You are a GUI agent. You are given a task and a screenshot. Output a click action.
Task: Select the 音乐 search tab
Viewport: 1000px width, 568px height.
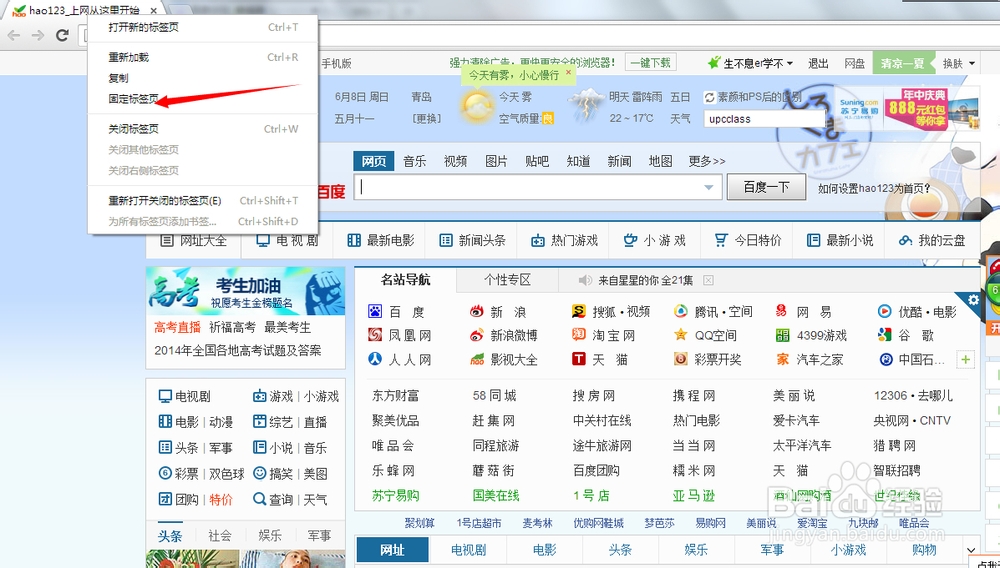[415, 161]
